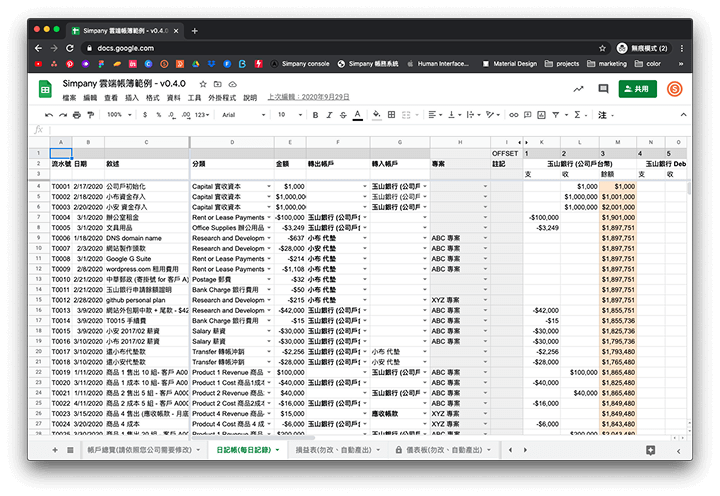Click the cloud save status icon
The height and width of the screenshot is (496, 720).
coord(232,84)
